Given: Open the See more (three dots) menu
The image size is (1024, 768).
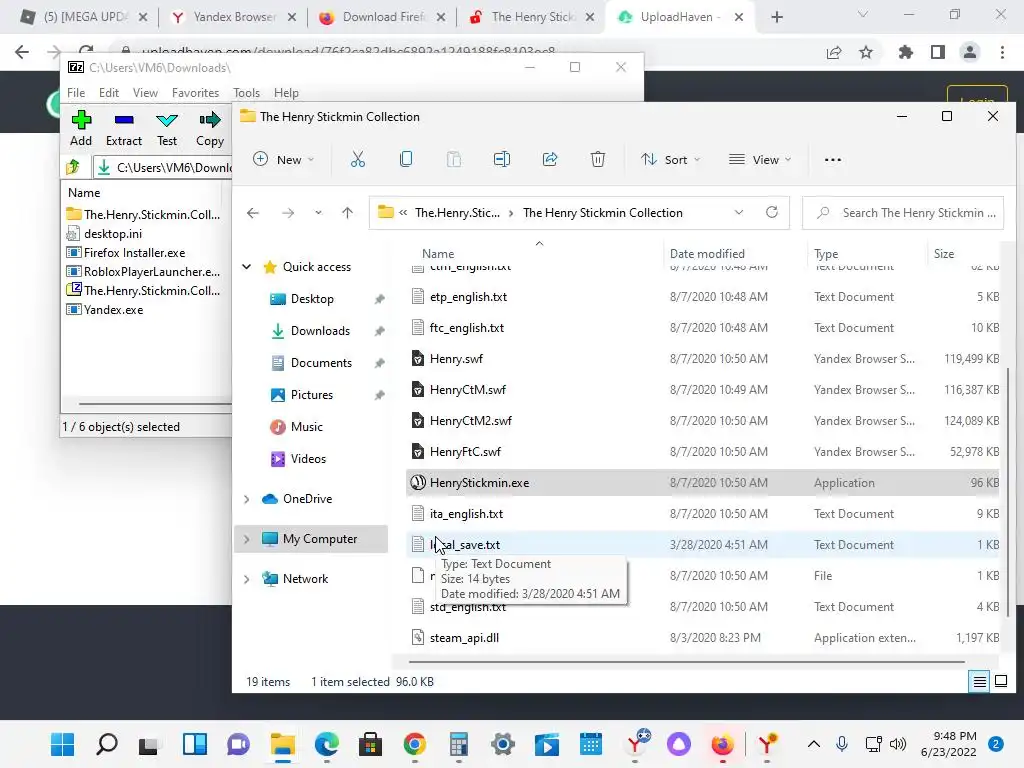Looking at the screenshot, I should tap(833, 159).
